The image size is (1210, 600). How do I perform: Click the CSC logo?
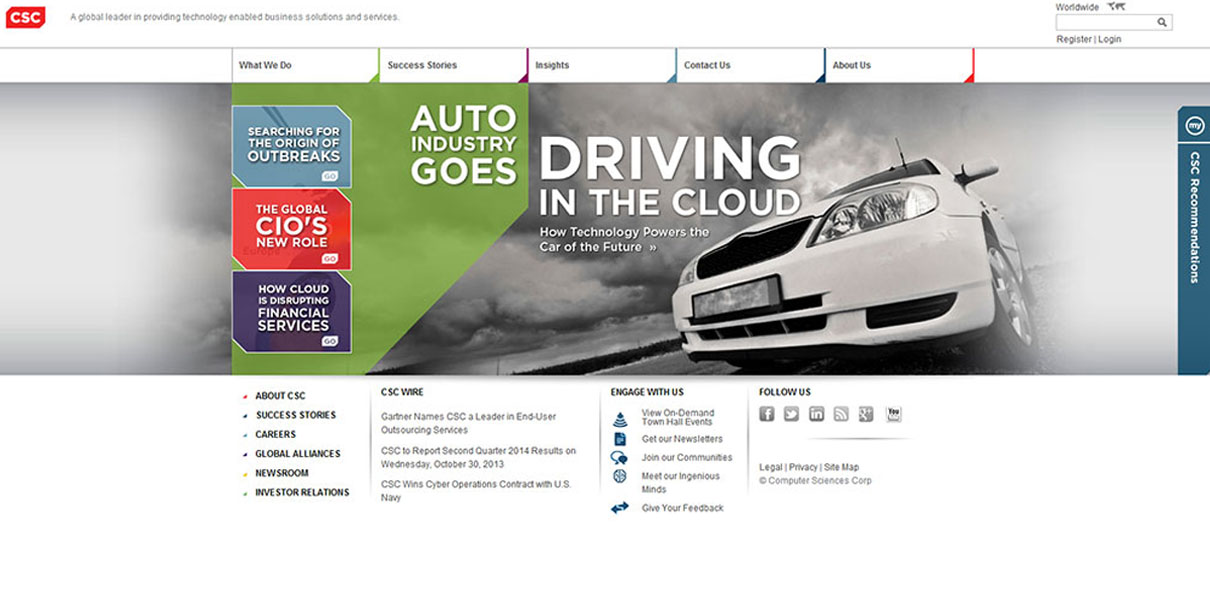25,17
